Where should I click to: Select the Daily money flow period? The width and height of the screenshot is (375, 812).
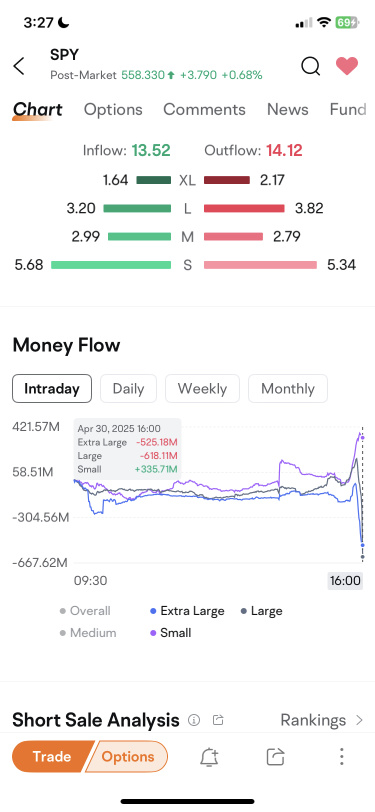pos(128,388)
